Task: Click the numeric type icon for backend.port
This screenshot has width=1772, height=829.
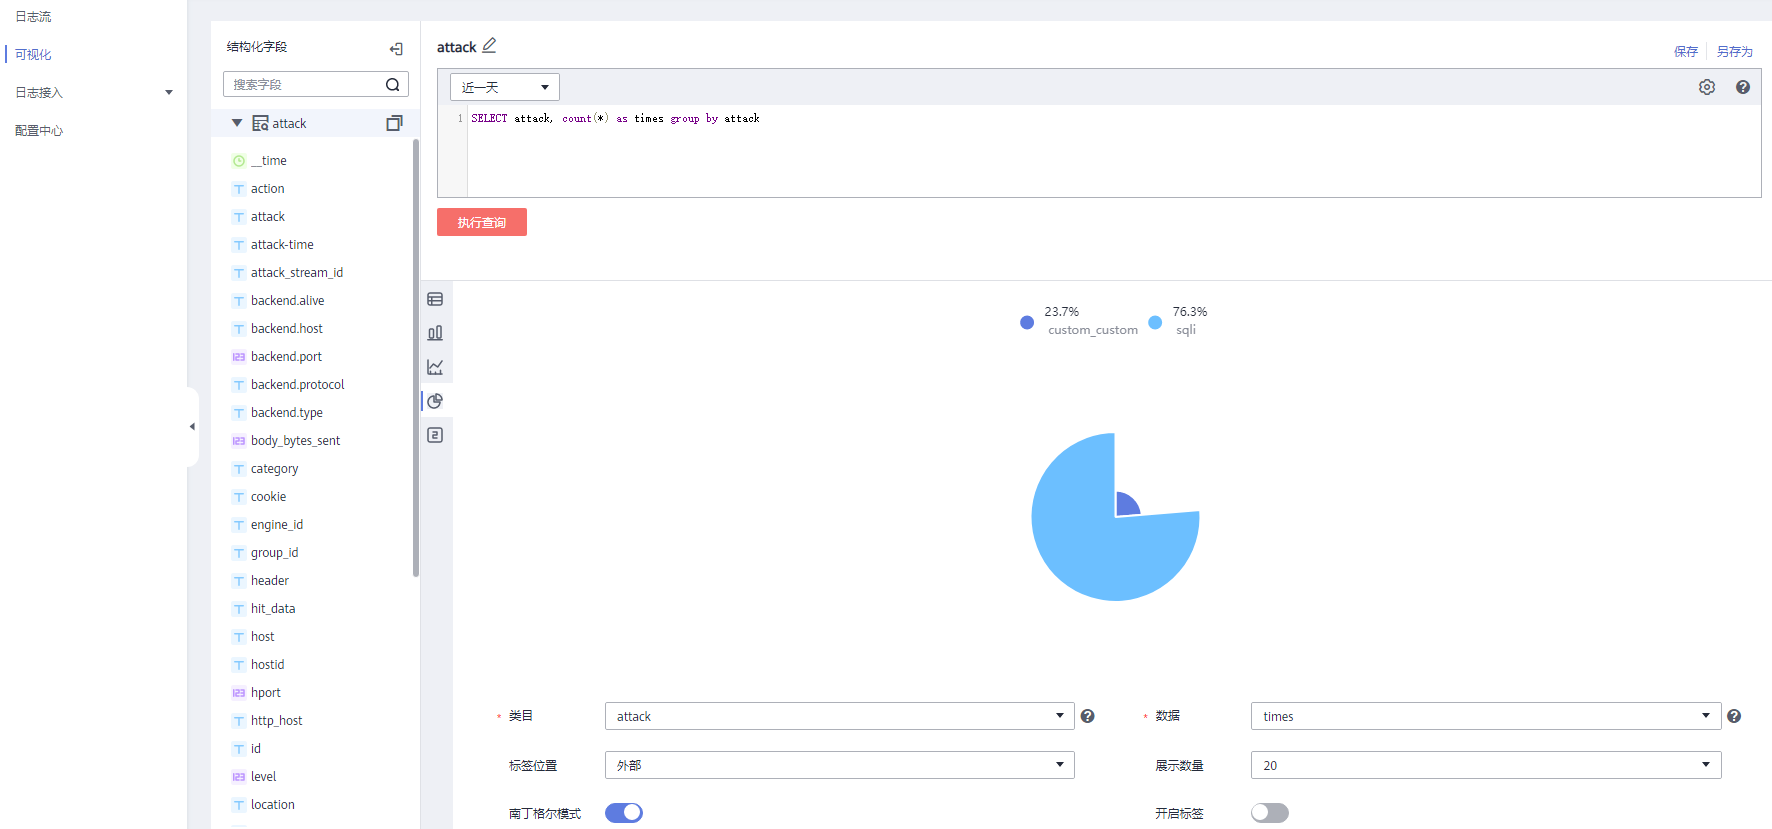Action: pos(239,357)
